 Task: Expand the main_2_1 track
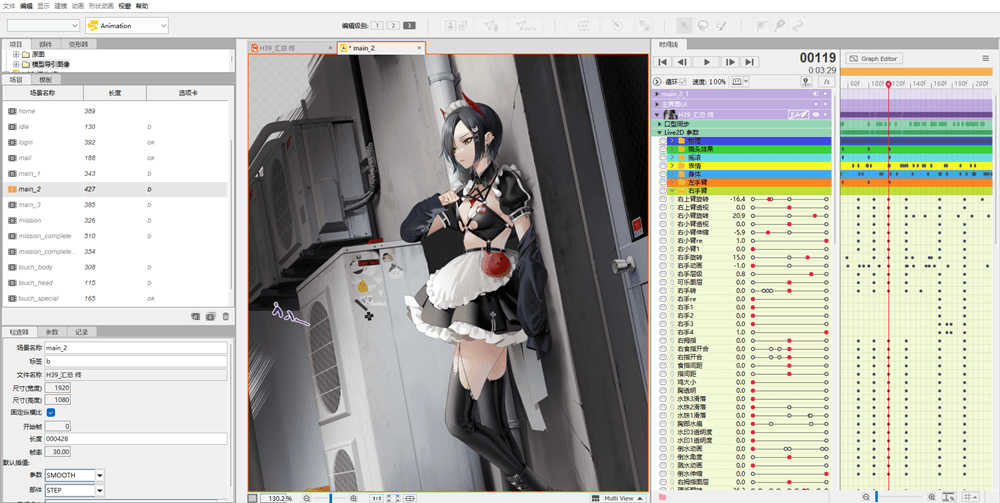click(658, 94)
